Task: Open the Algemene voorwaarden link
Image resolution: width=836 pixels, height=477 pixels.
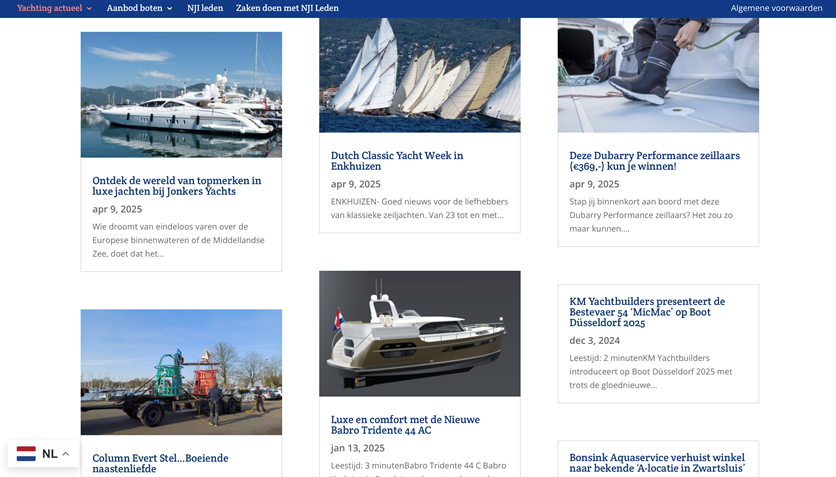Action: pos(776,8)
